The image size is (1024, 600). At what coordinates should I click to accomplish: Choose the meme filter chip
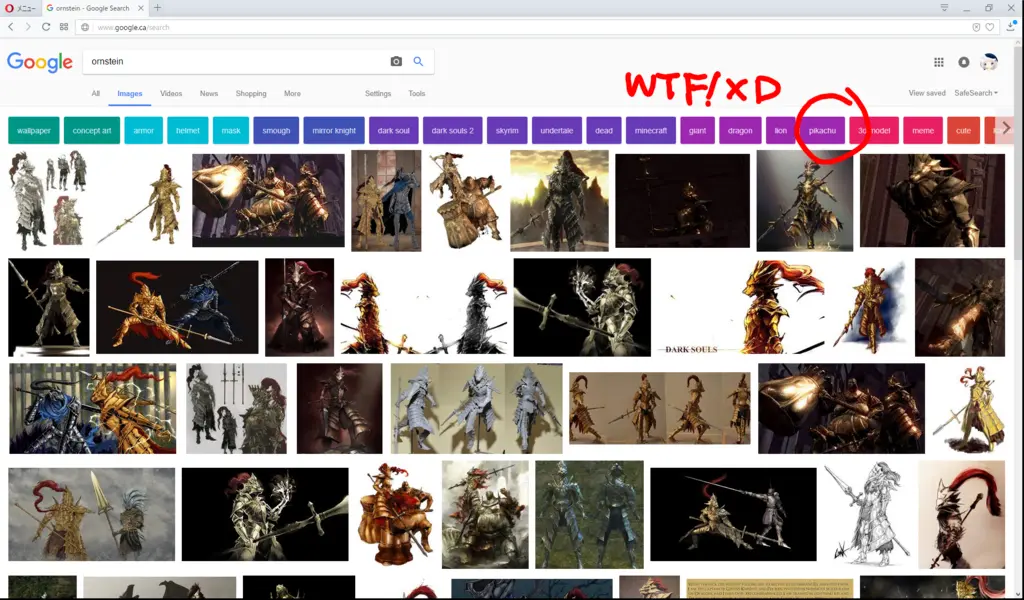click(x=923, y=131)
